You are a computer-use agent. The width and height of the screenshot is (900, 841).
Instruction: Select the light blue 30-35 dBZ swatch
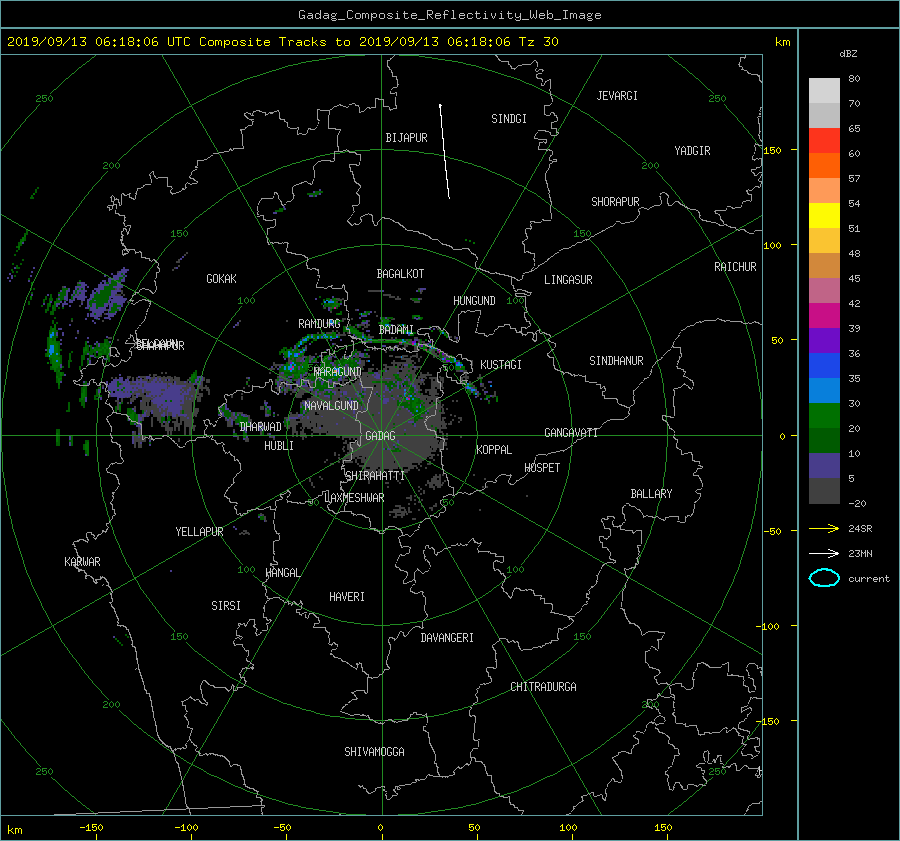coord(824,390)
